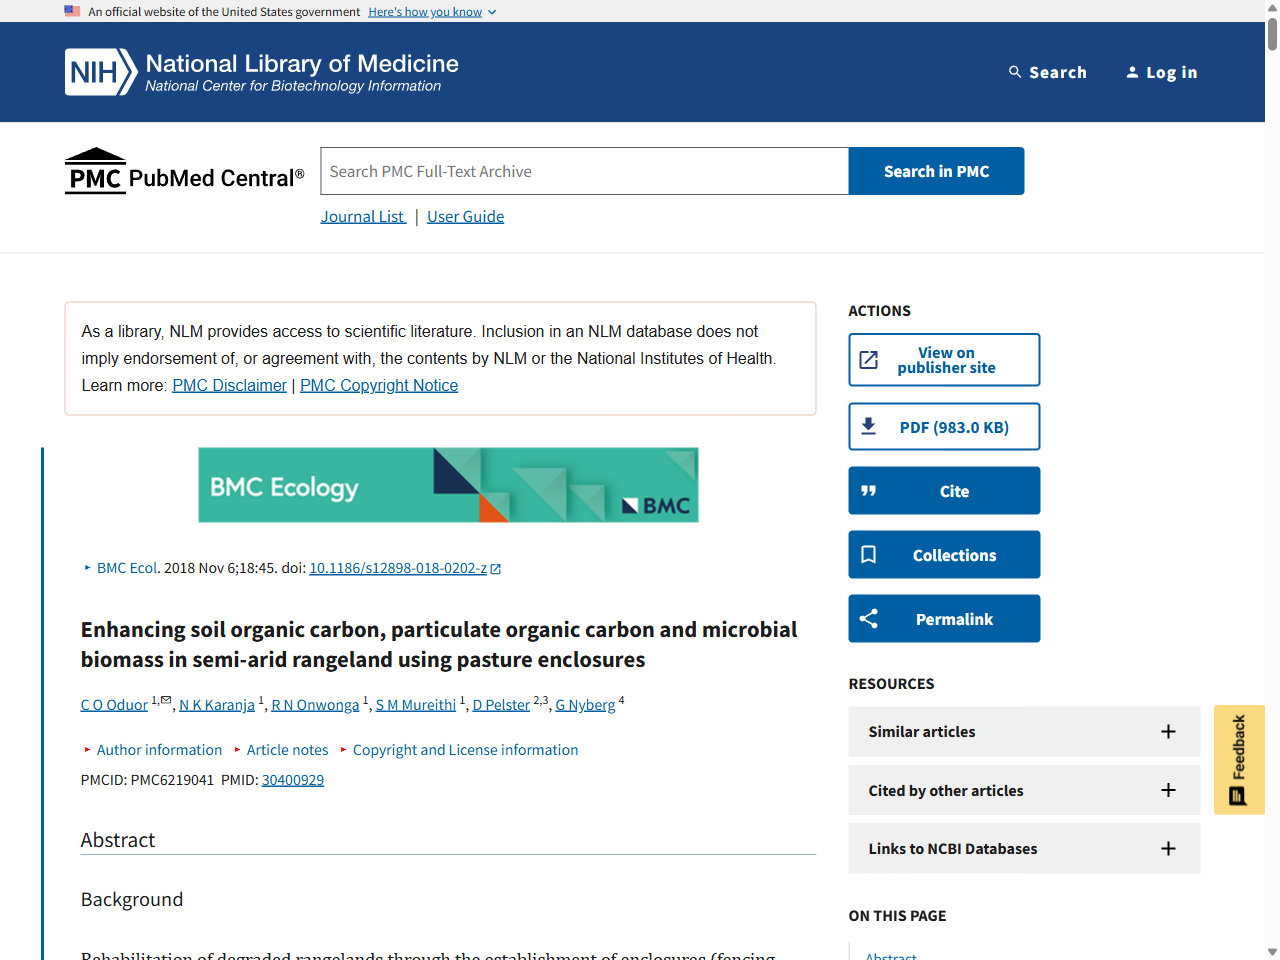Click the external-link icon beside the DOI
The image size is (1280, 960).
494,567
